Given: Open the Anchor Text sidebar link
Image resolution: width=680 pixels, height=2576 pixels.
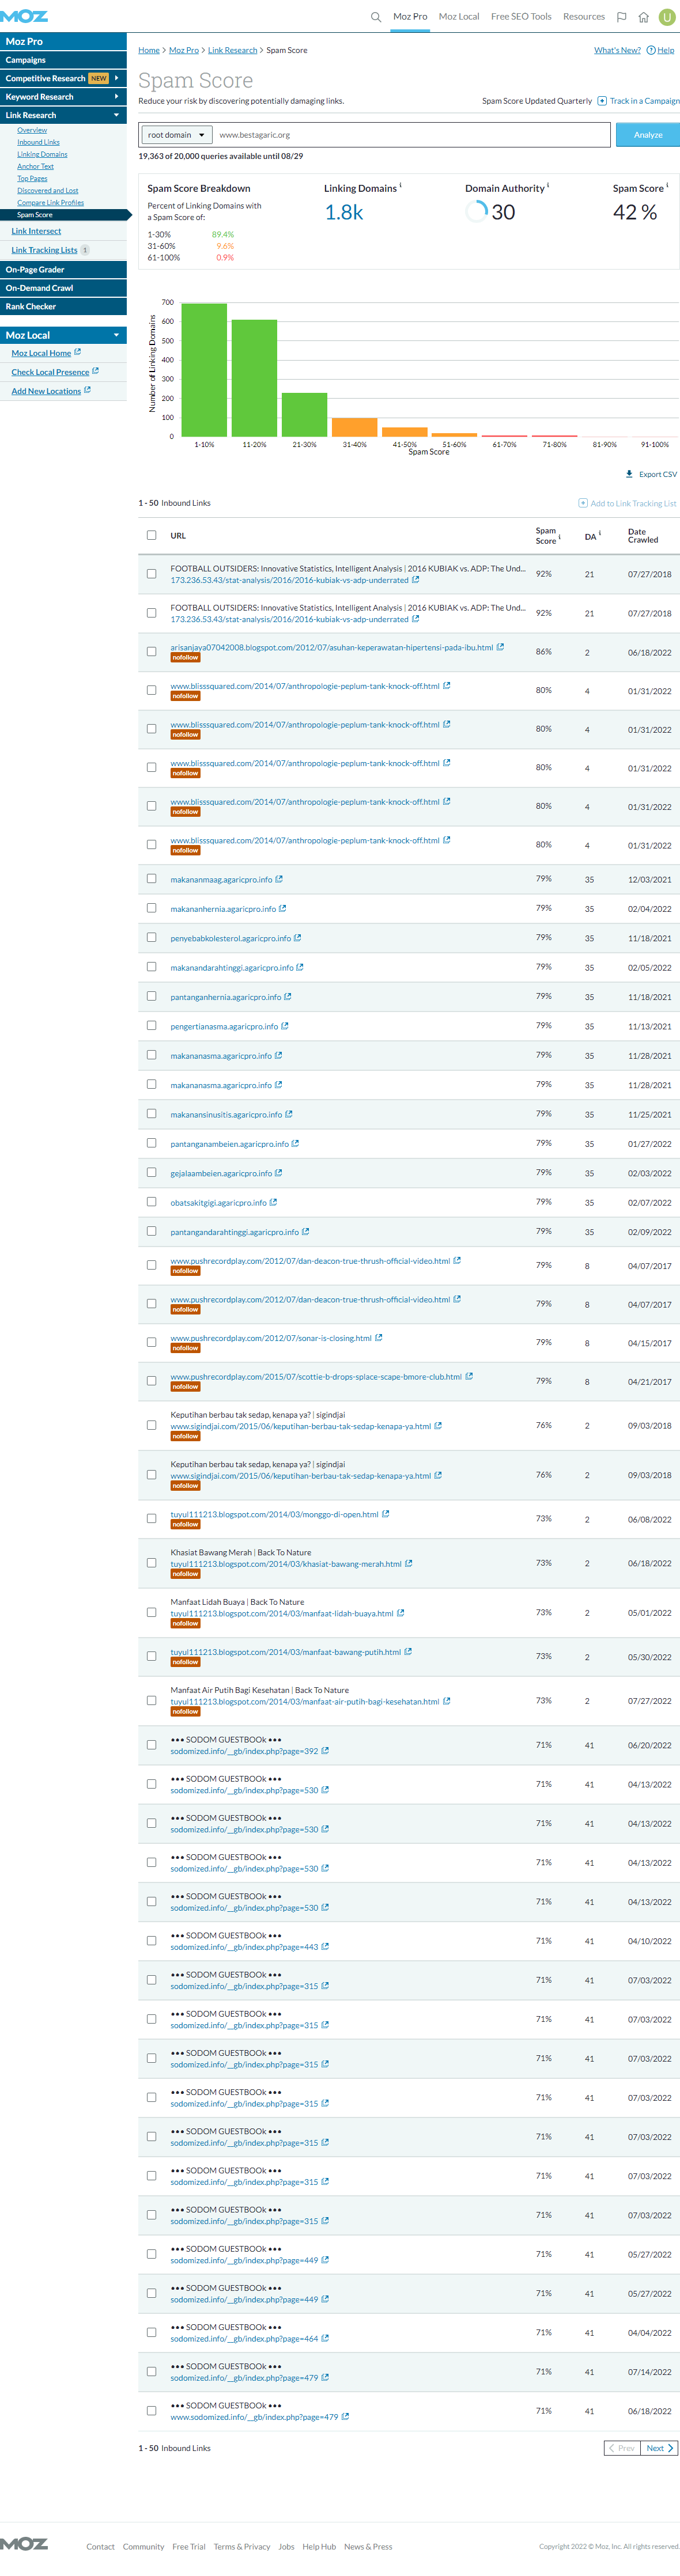Looking at the screenshot, I should [x=35, y=166].
